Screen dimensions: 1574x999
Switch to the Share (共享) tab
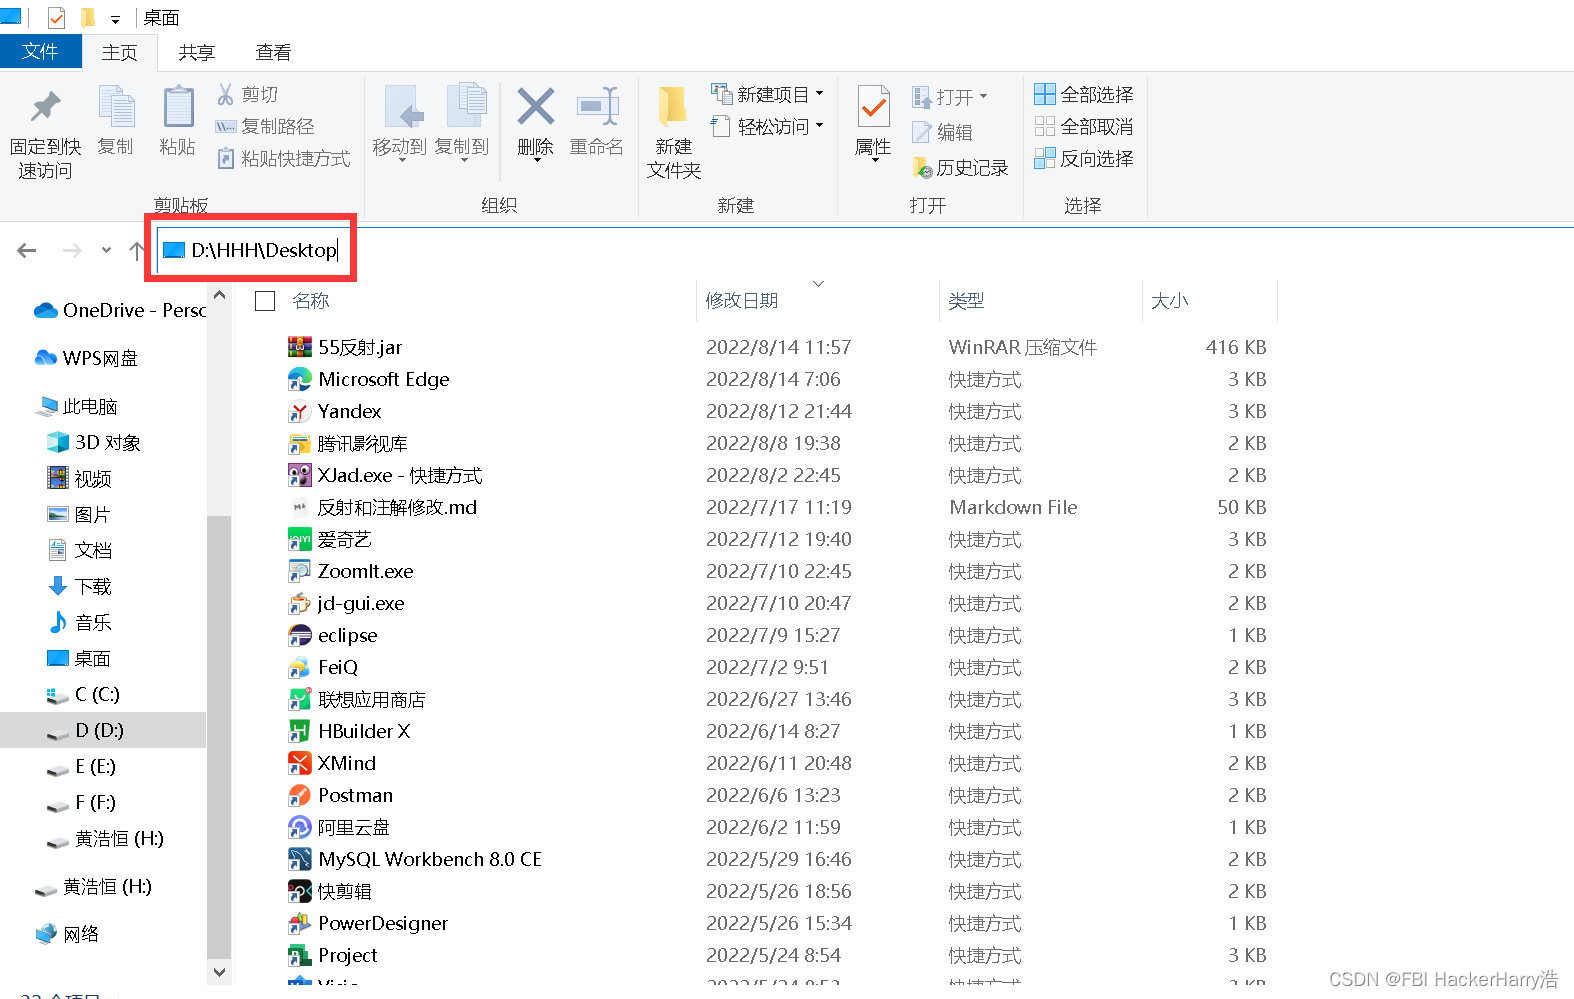coord(197,53)
